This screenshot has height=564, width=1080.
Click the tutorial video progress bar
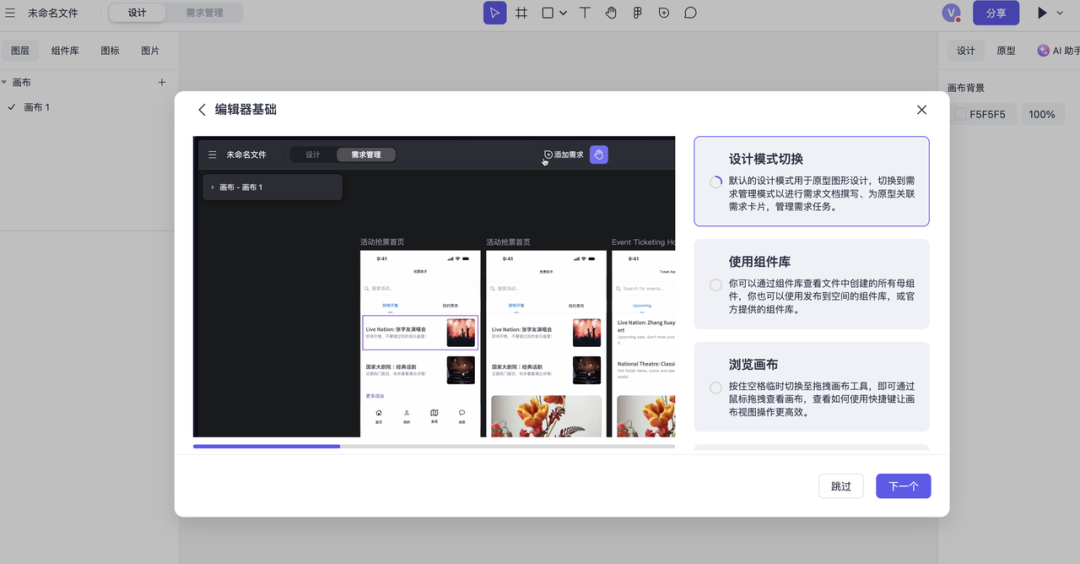(x=434, y=446)
